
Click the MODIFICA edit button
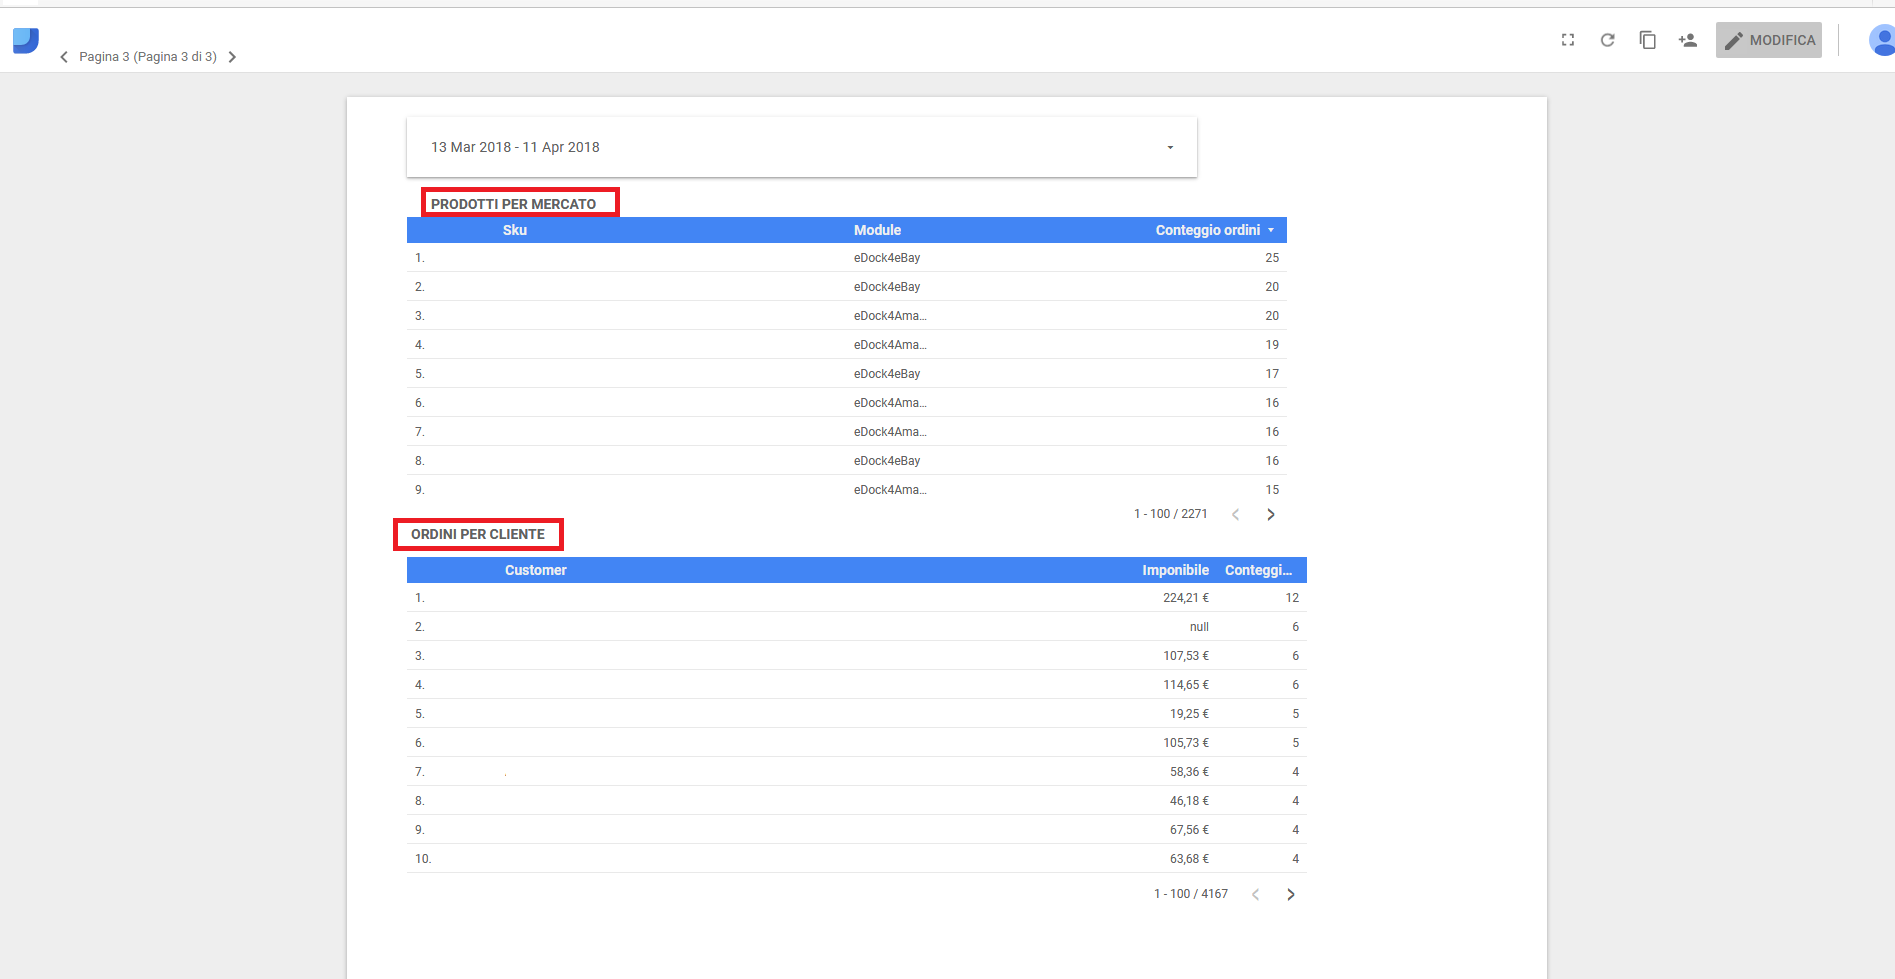pyautogui.click(x=1769, y=40)
